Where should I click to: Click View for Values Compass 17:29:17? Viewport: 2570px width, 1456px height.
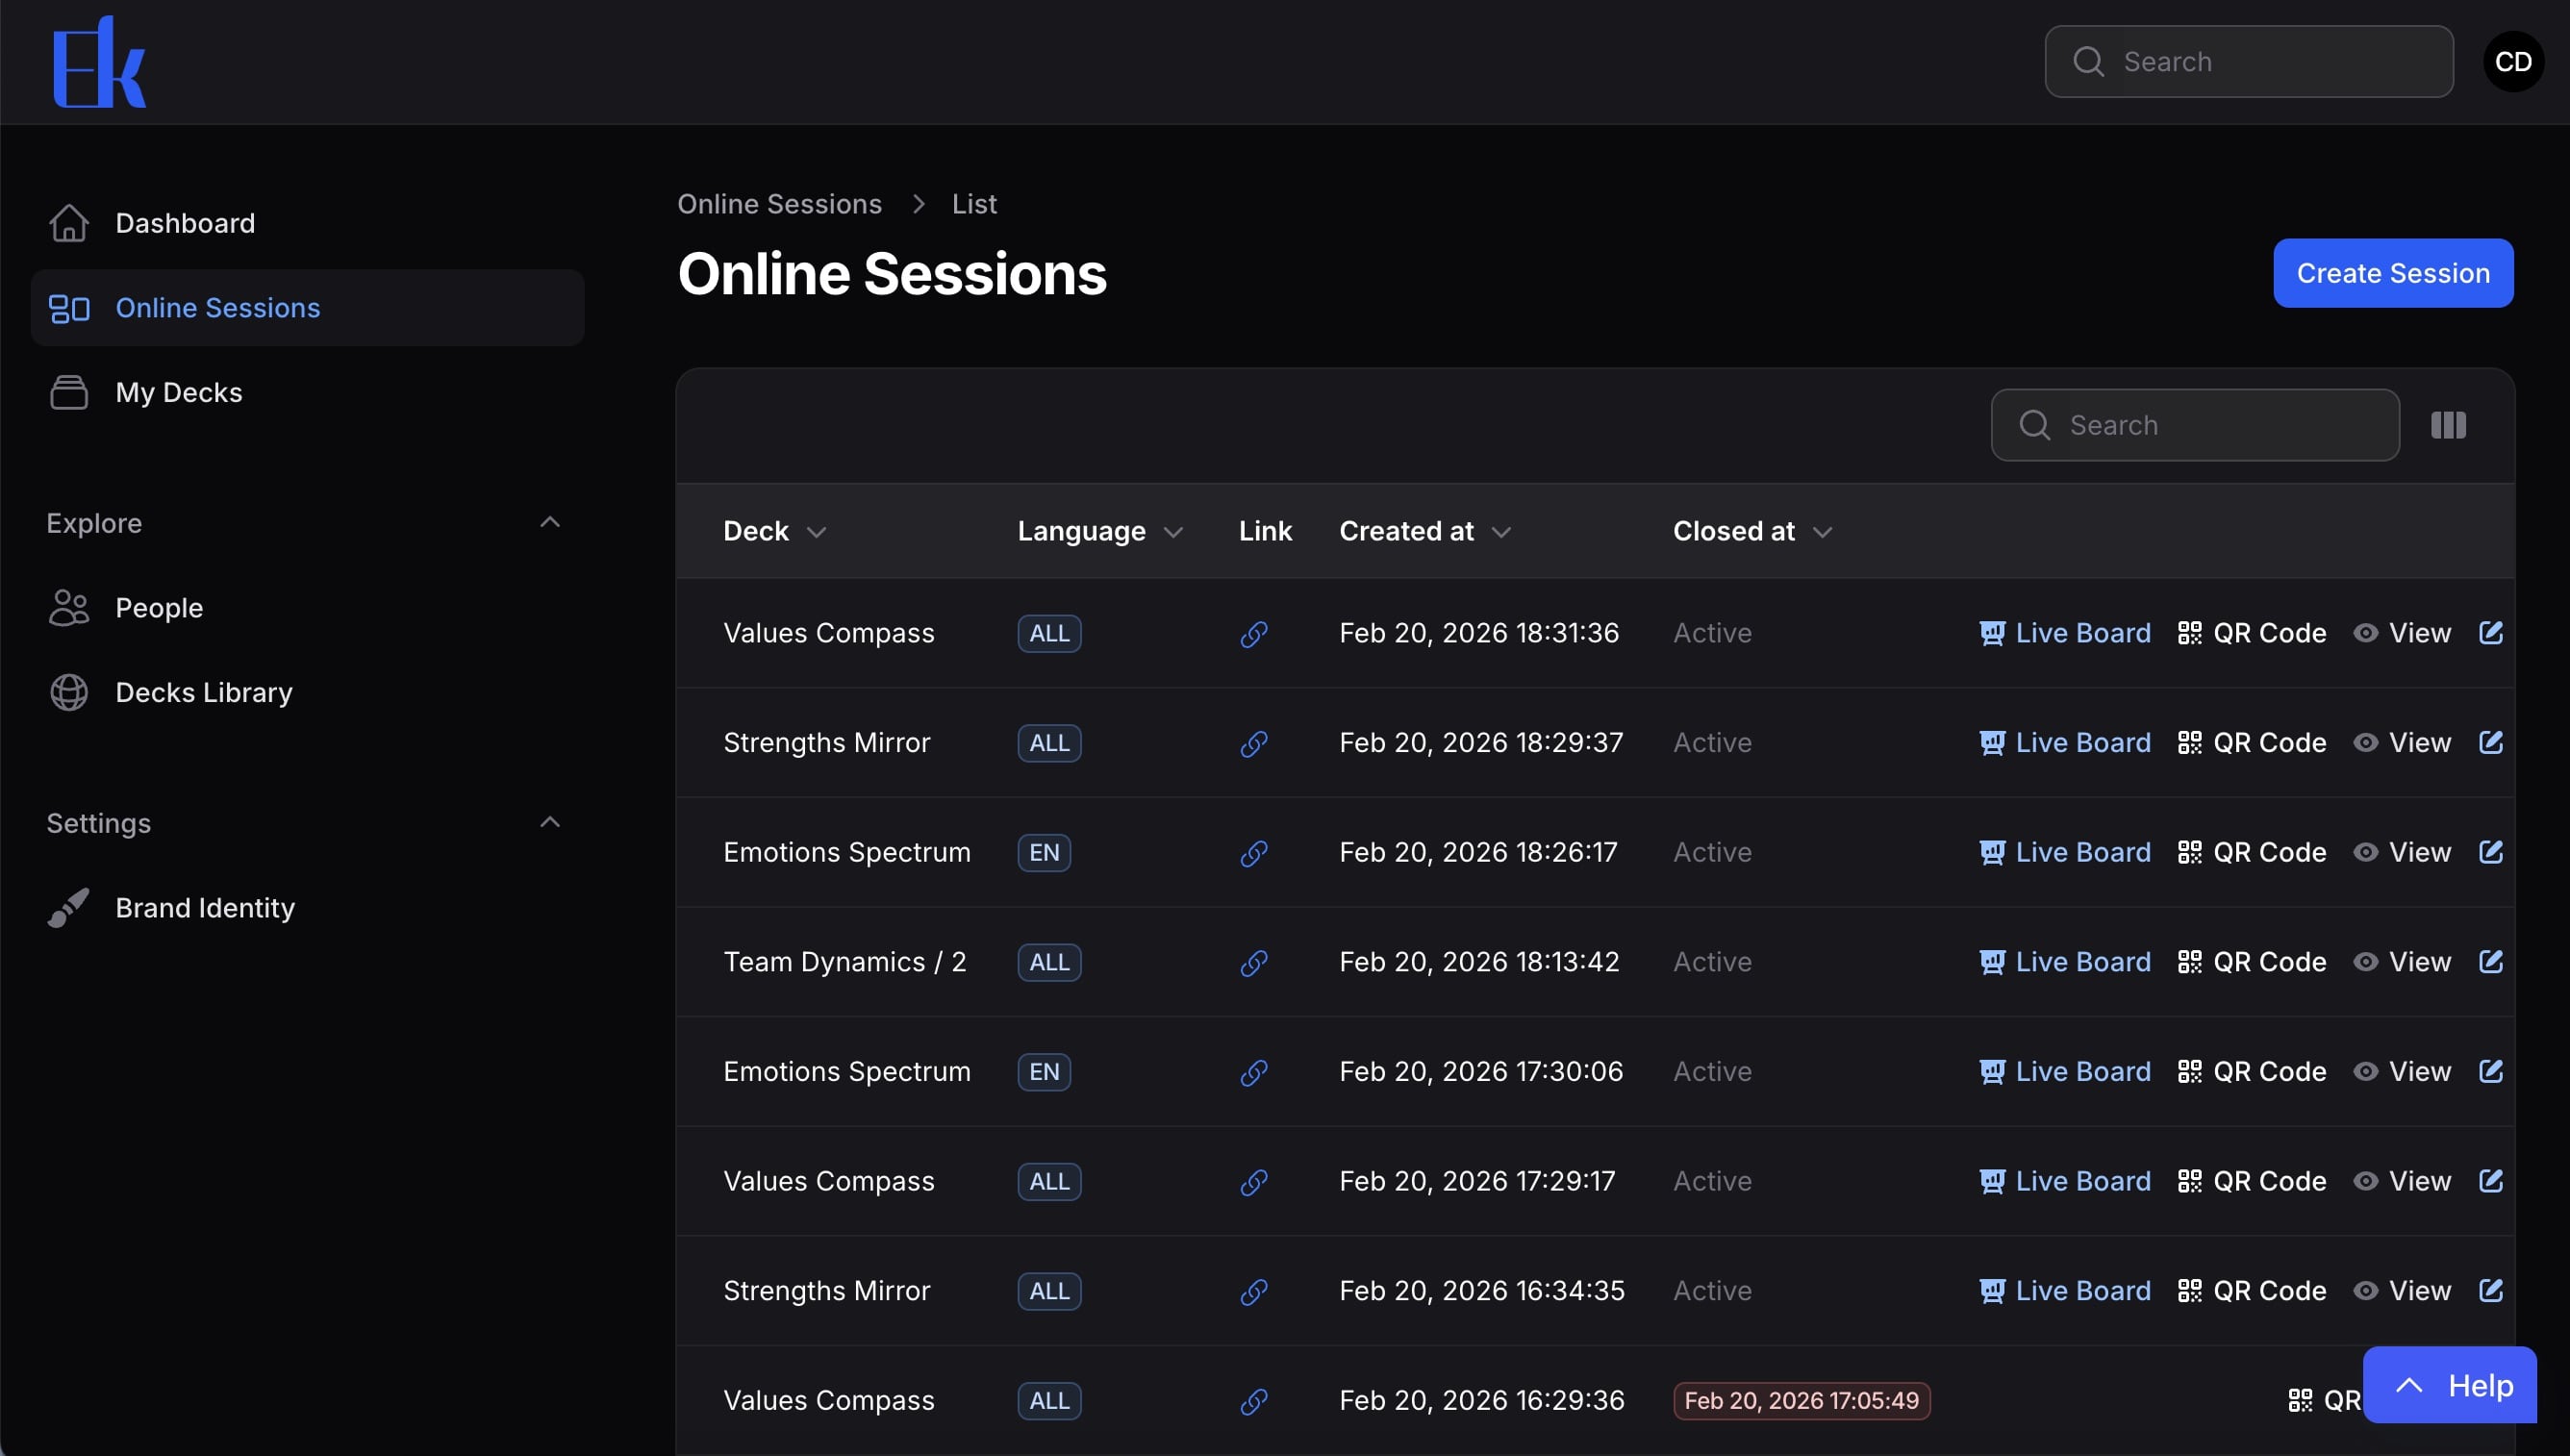pyautogui.click(x=2402, y=1182)
